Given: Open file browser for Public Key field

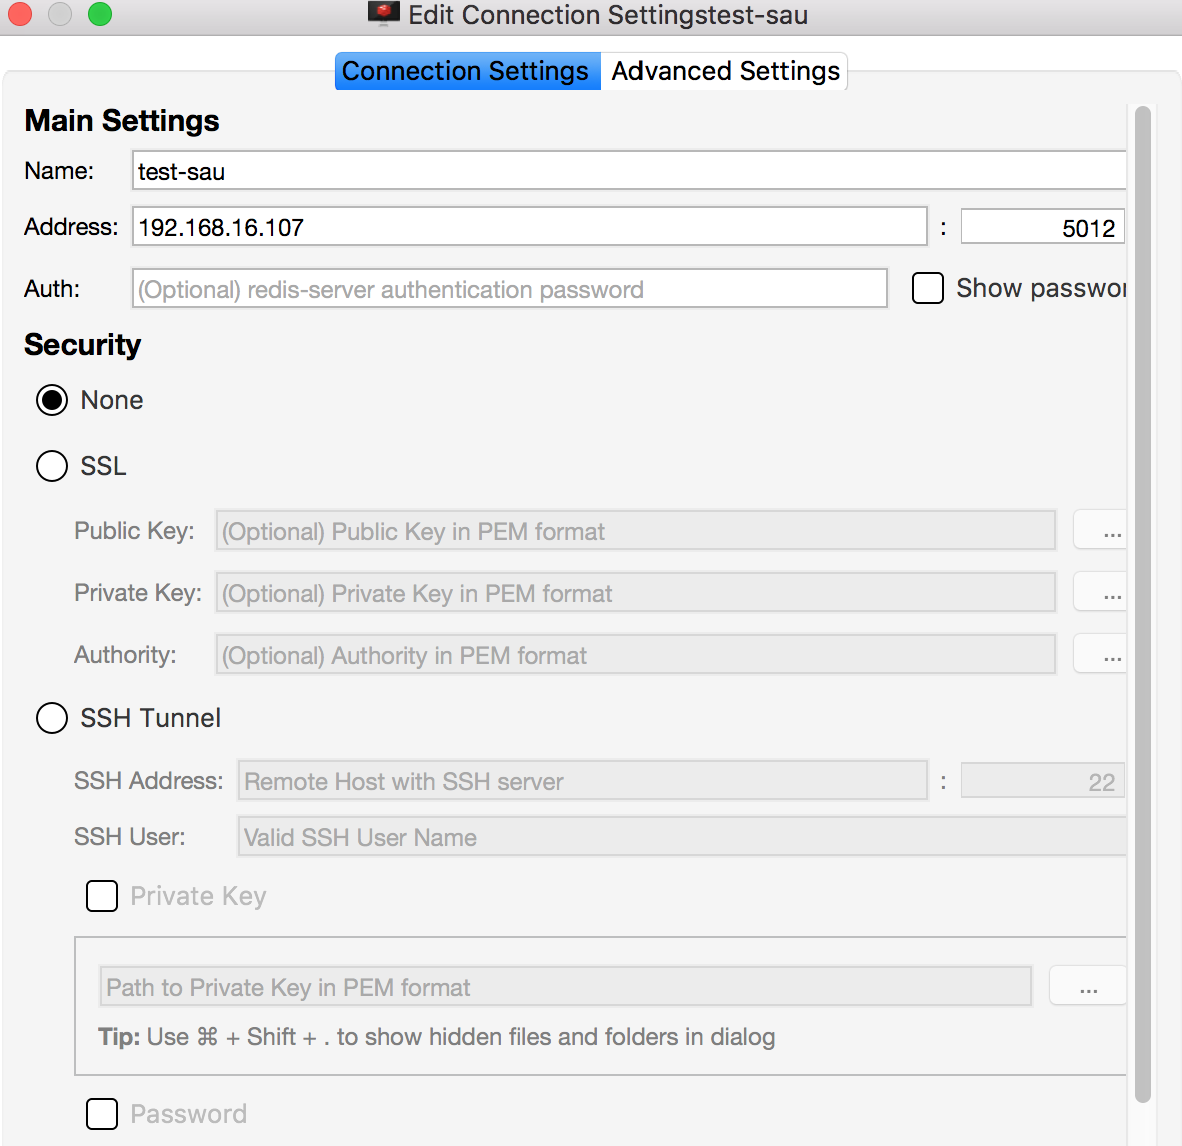Looking at the screenshot, I should pos(1108,530).
